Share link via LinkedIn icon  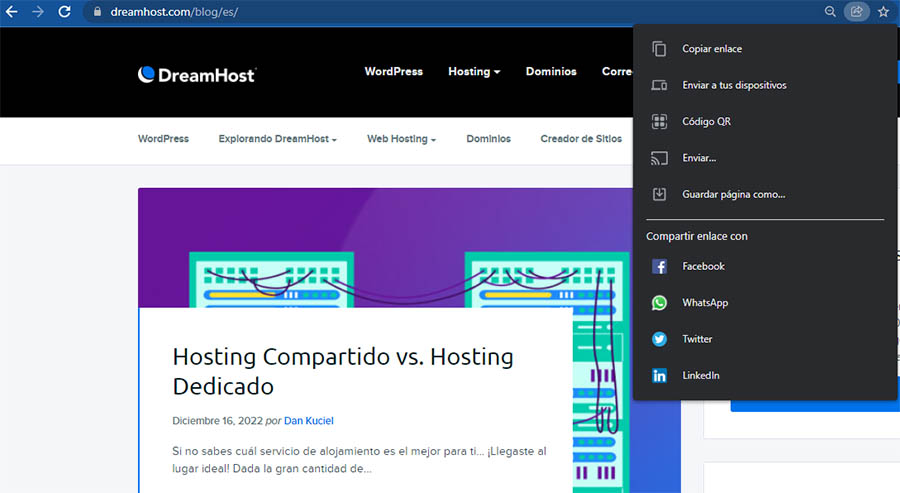pos(659,376)
